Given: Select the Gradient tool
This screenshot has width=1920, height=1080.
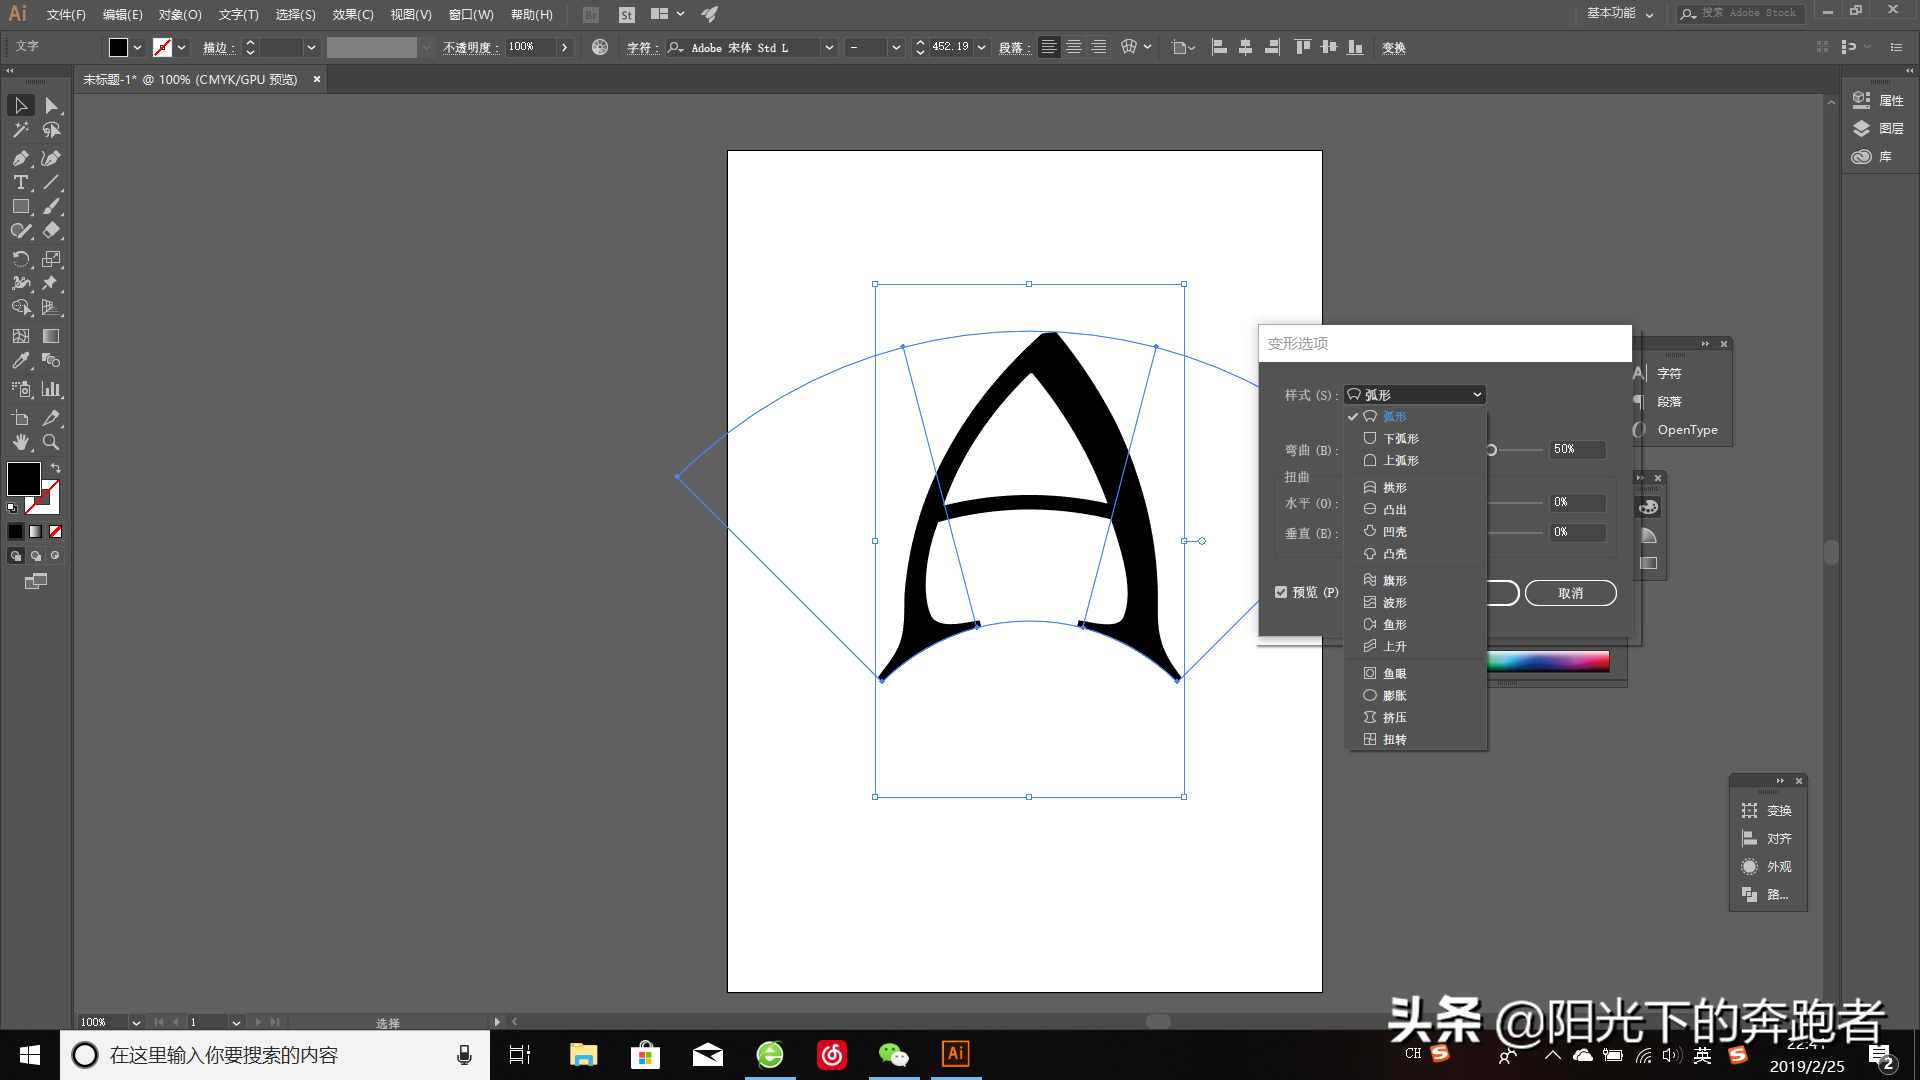Looking at the screenshot, I should [51, 336].
